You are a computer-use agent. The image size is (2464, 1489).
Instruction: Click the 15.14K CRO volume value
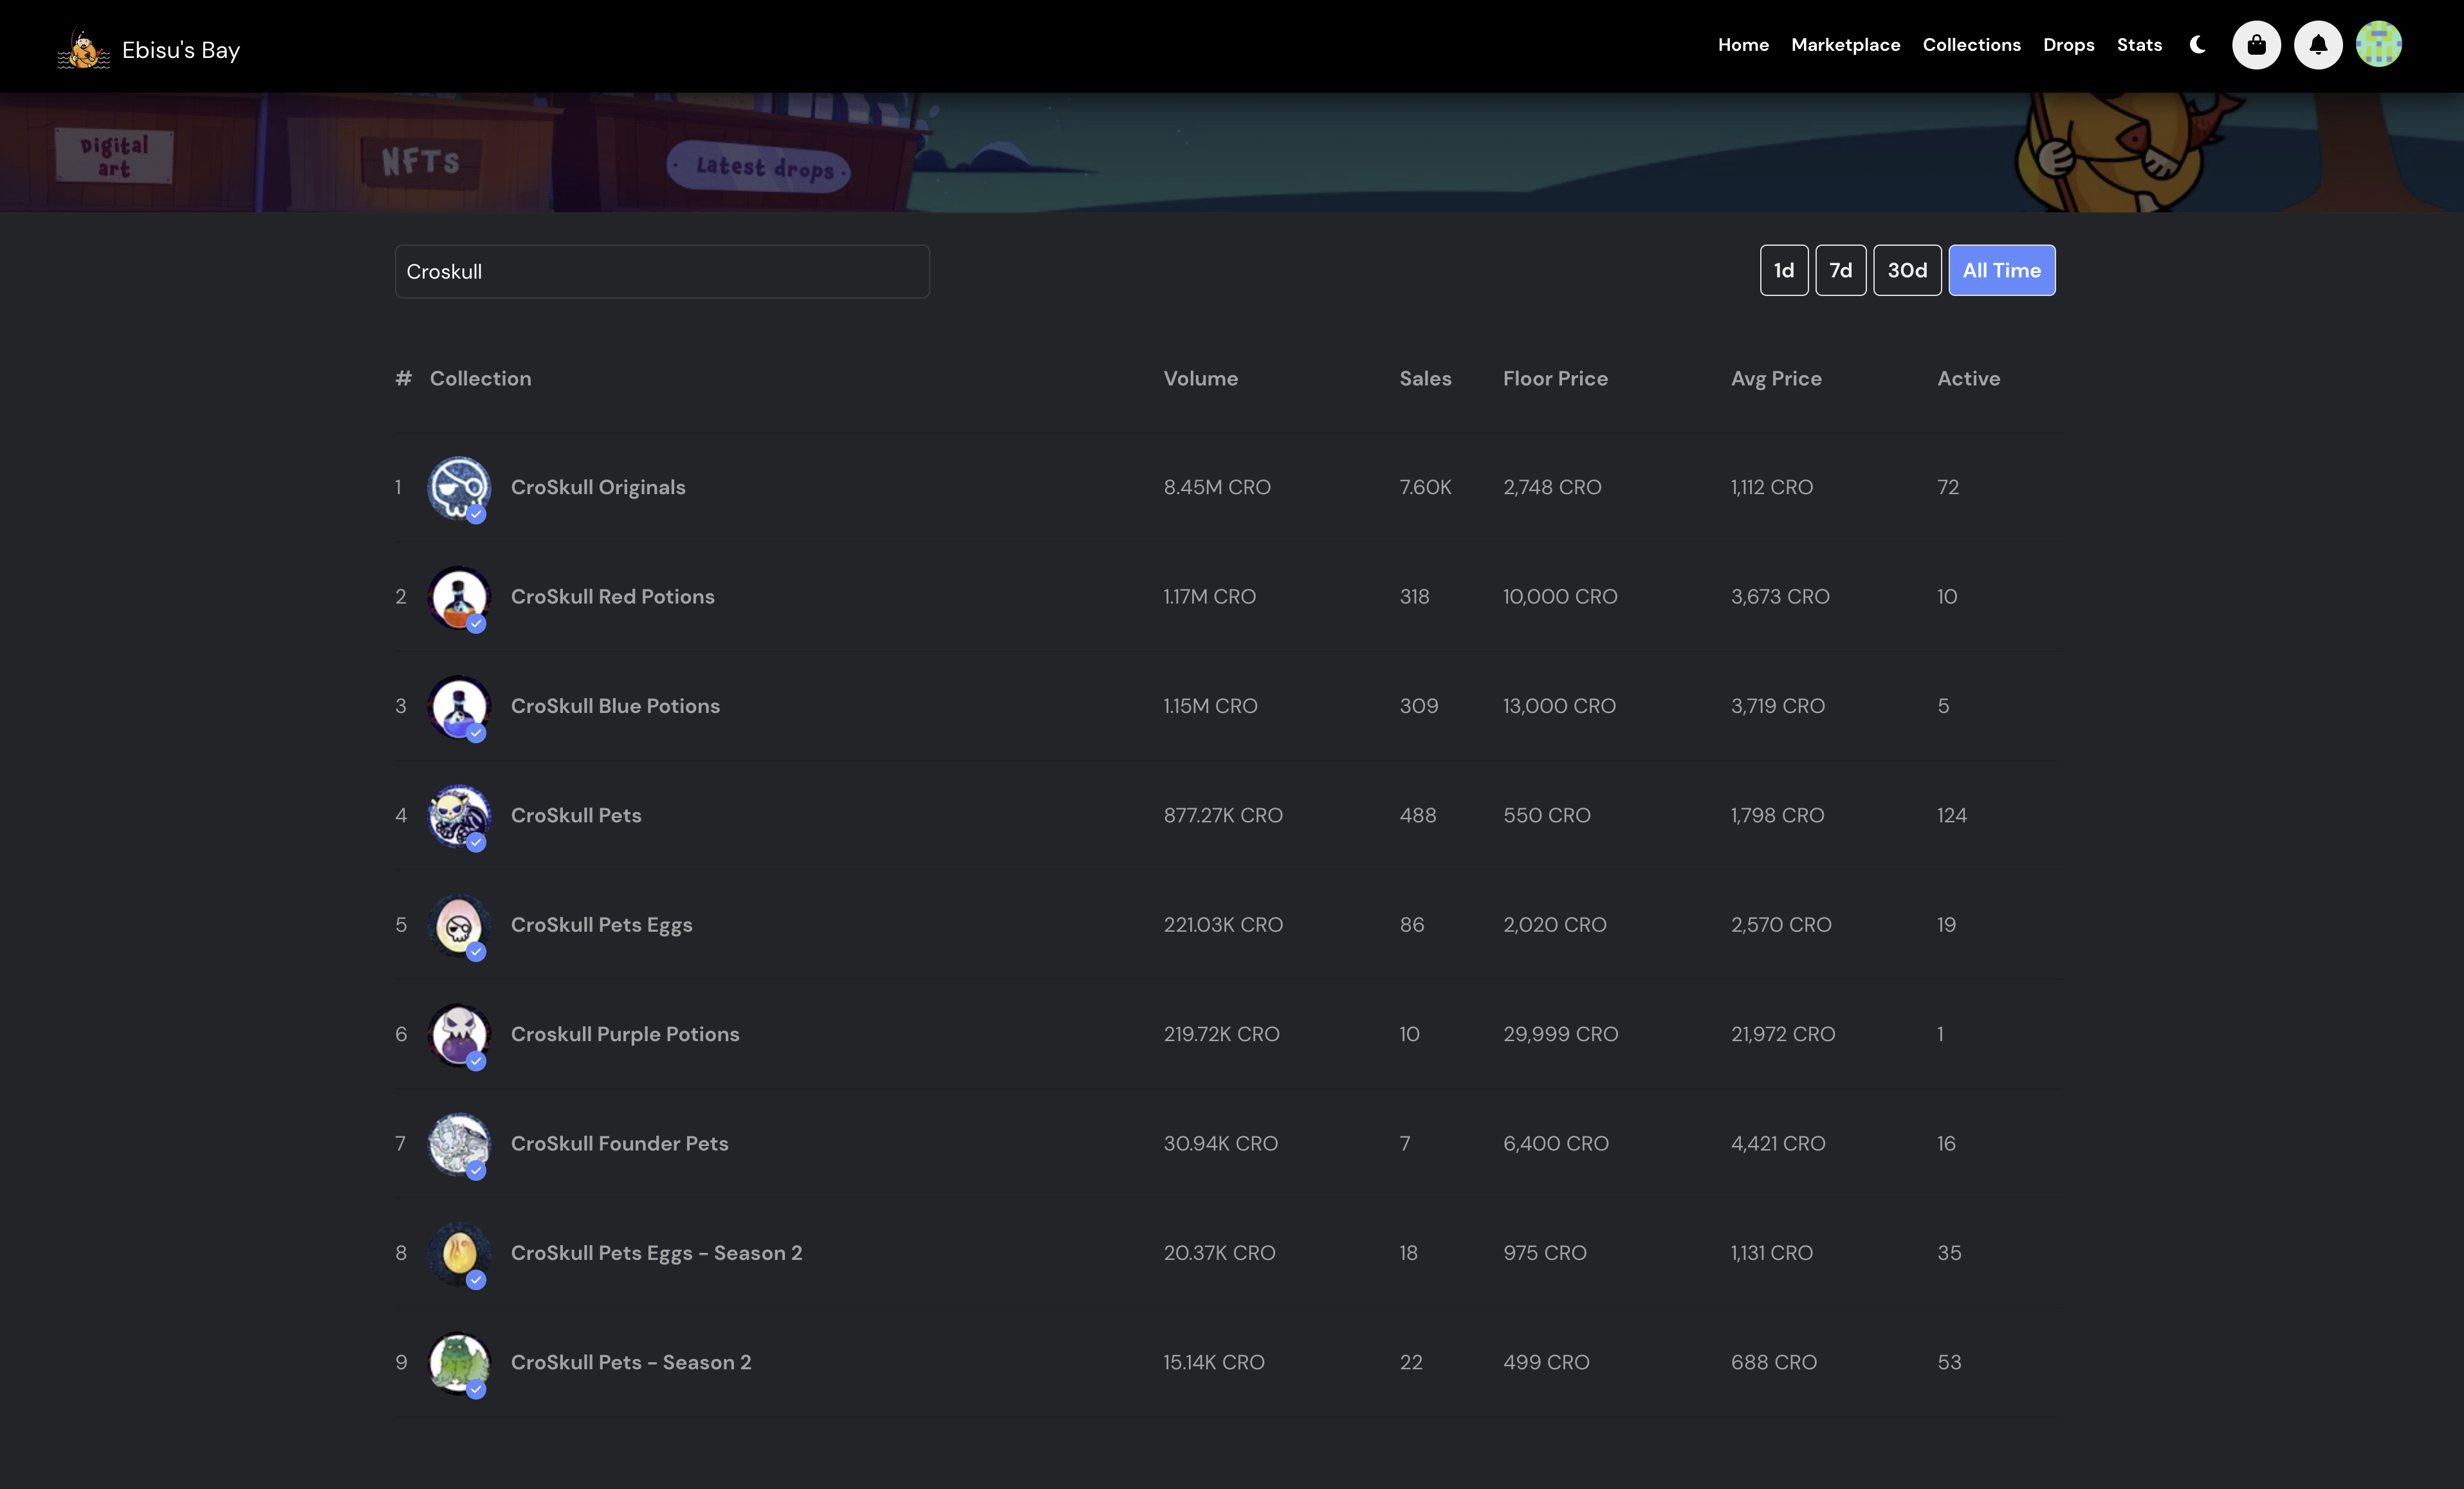click(x=1214, y=1363)
